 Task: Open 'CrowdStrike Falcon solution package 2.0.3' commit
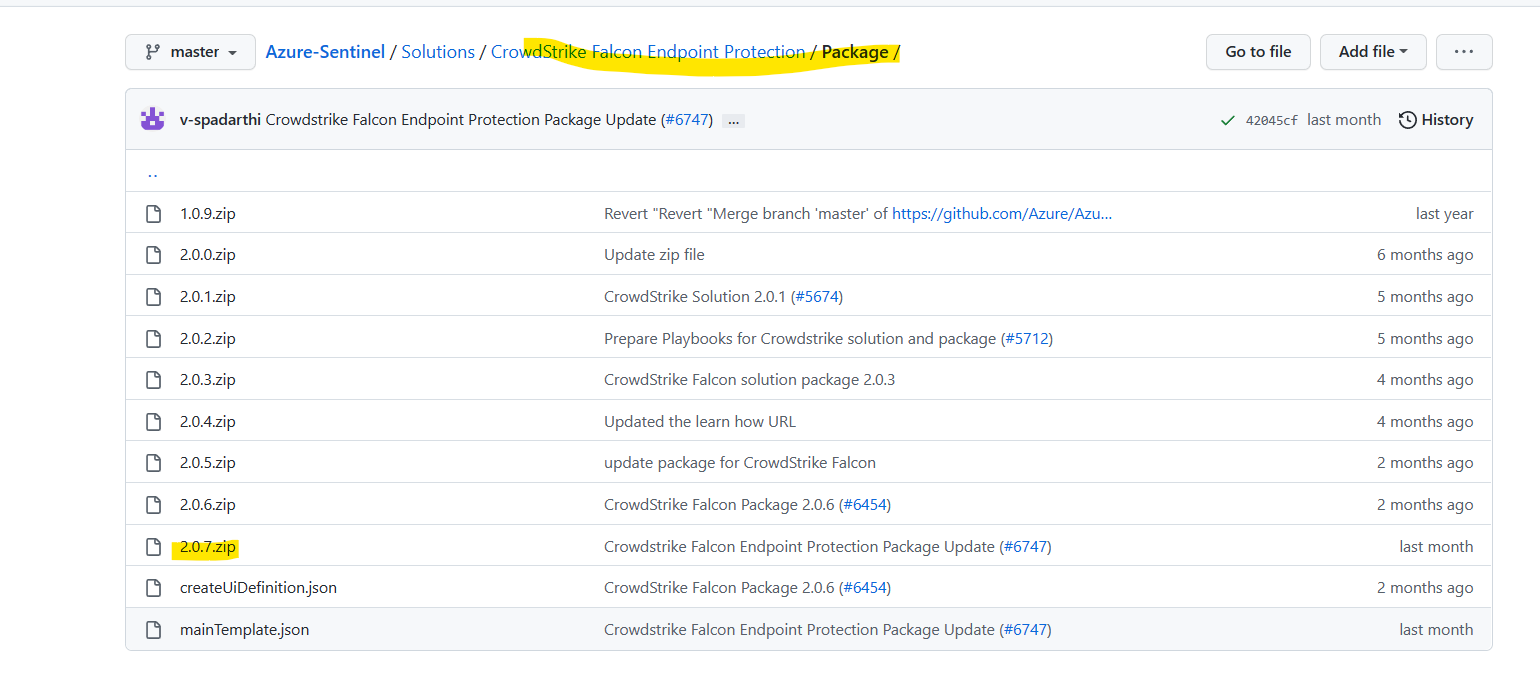point(749,380)
